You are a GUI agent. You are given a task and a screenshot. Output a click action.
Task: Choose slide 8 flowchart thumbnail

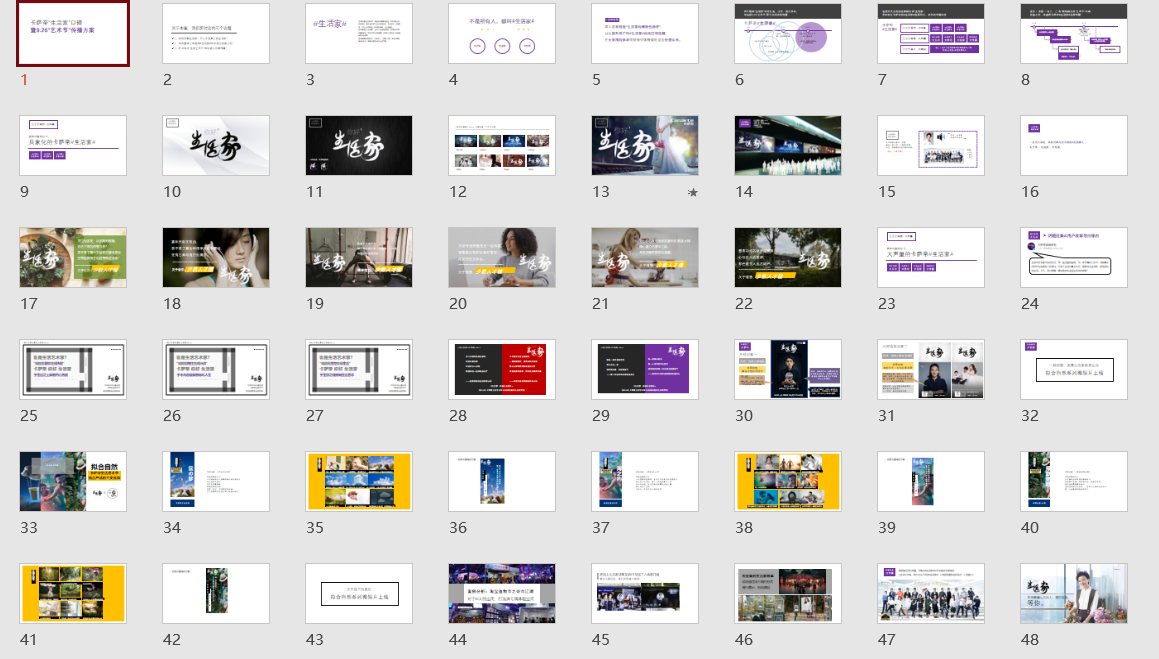(x=1074, y=34)
